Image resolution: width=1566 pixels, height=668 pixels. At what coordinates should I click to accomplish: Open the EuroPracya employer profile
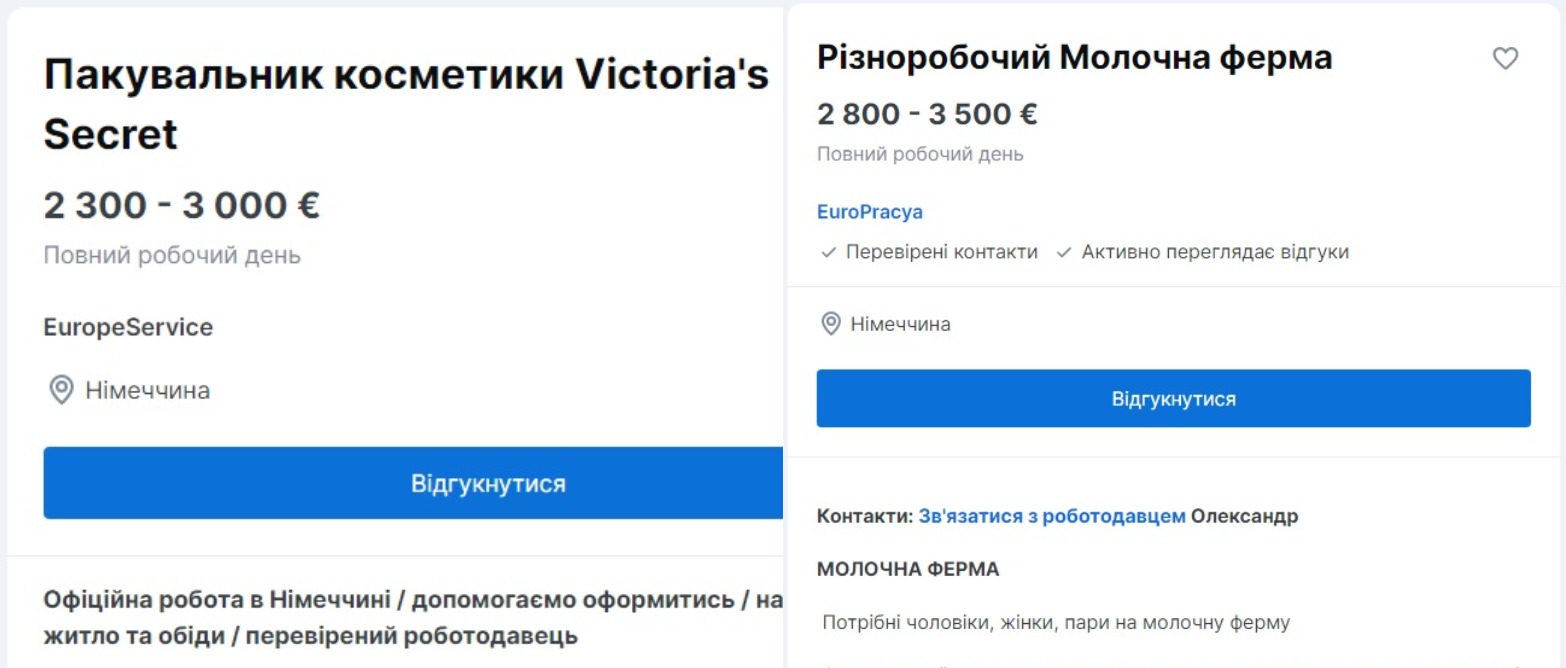[x=871, y=211]
